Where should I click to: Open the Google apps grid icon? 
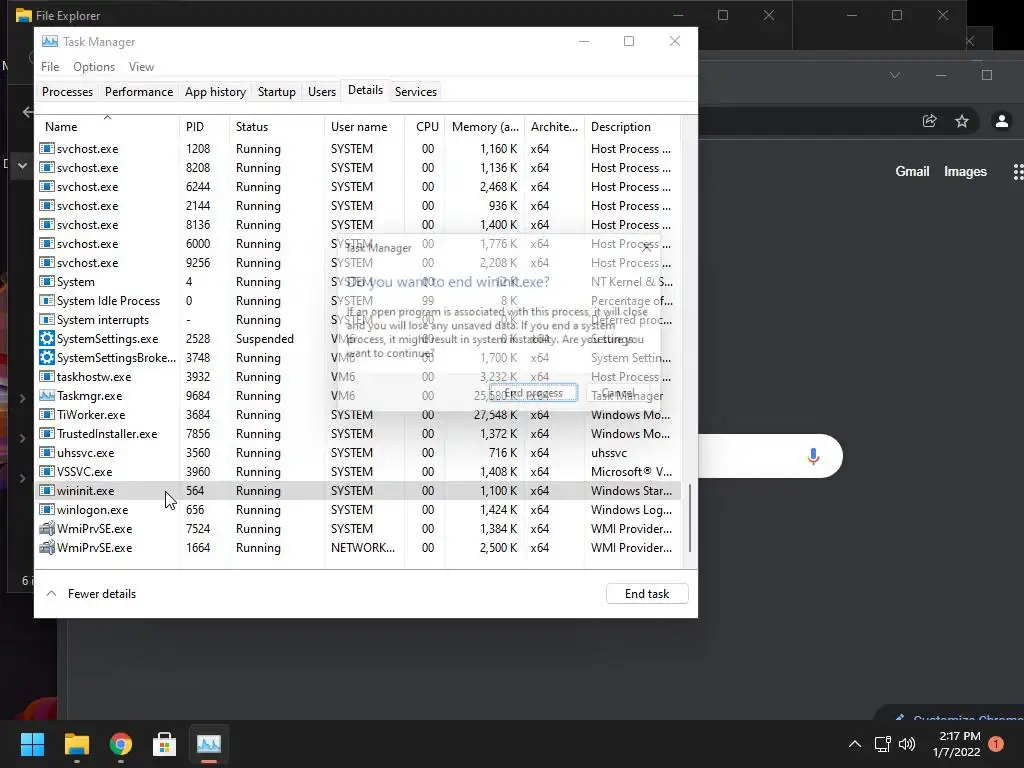1018,171
